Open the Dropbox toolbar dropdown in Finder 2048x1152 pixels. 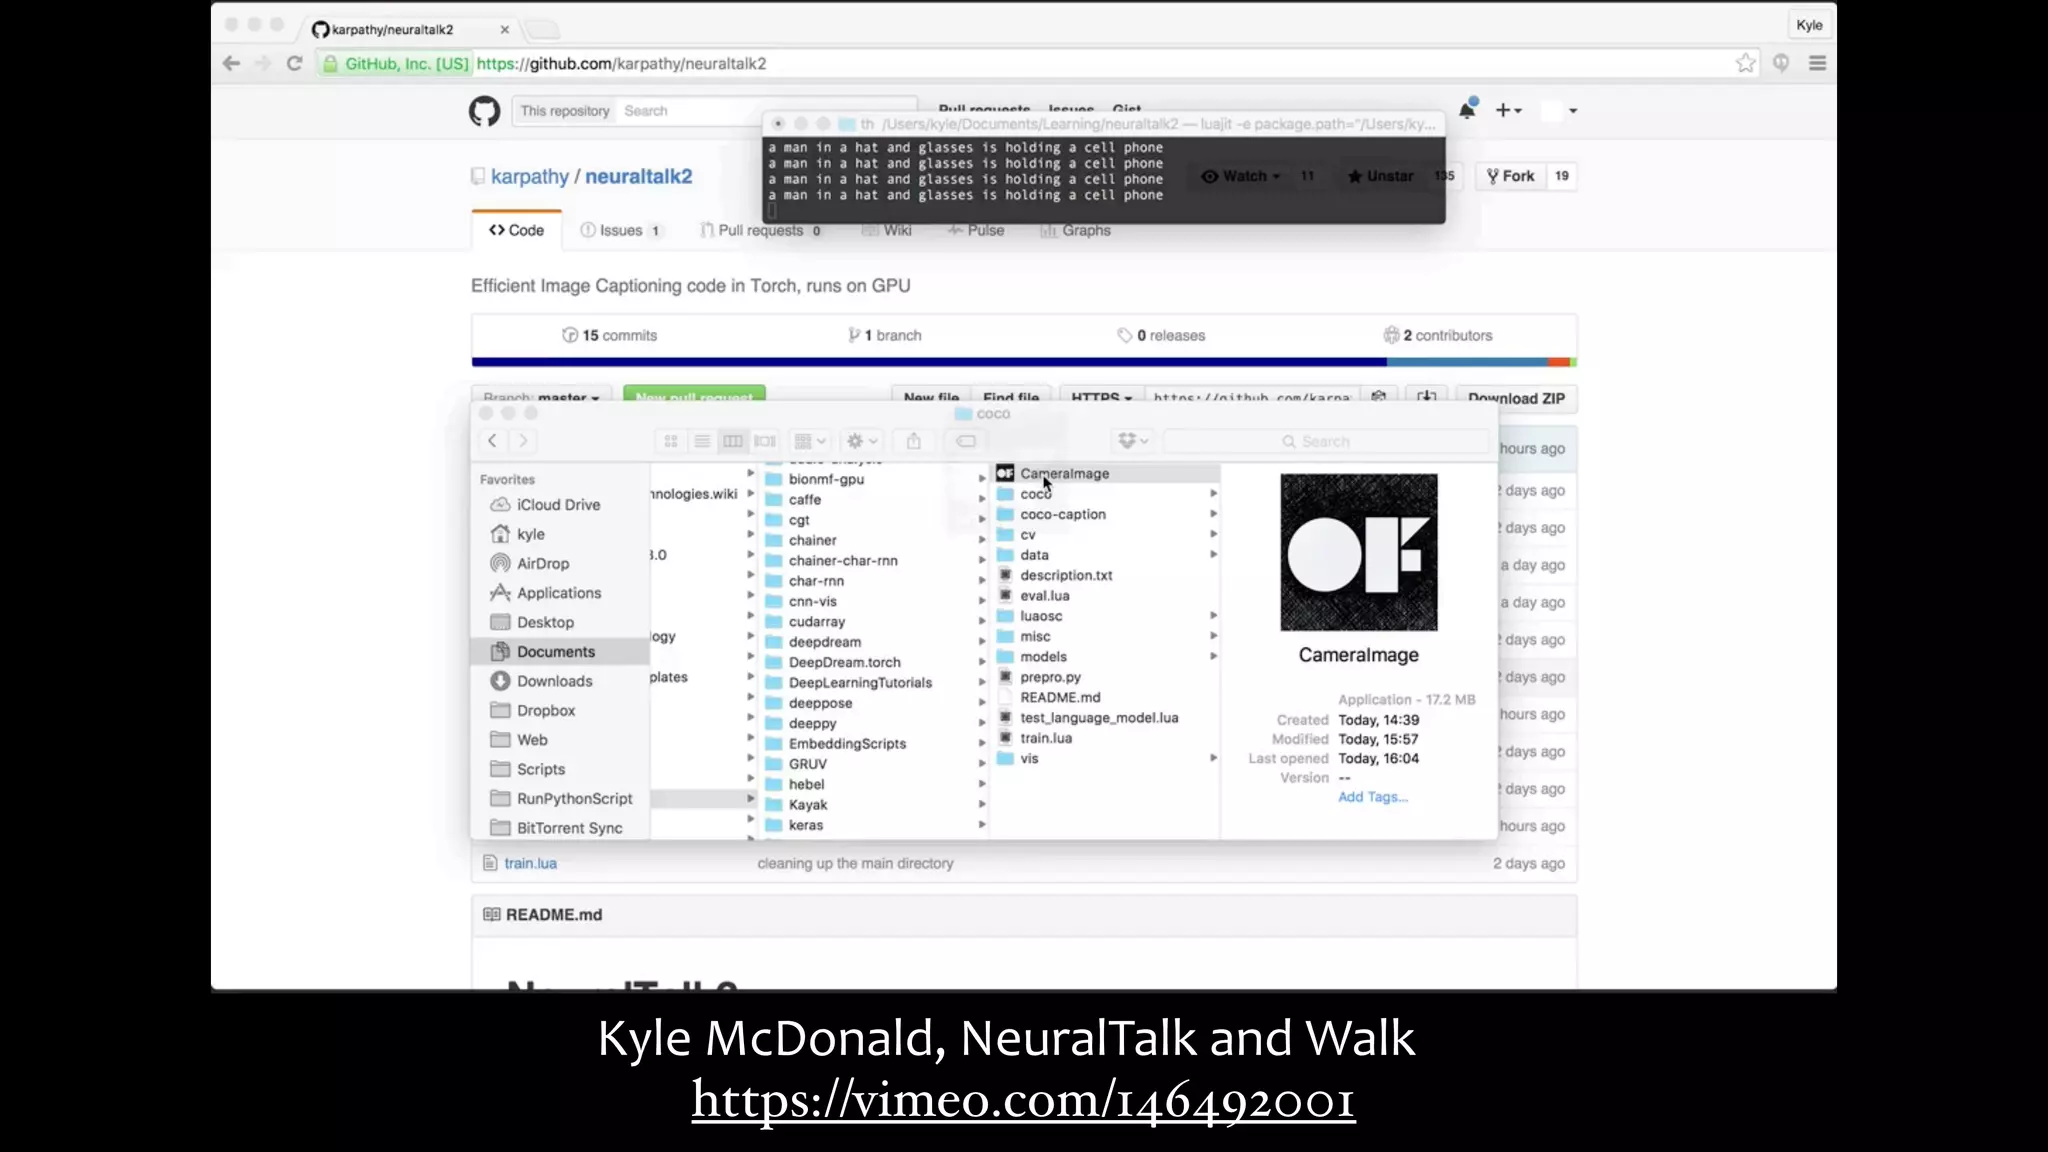tap(1133, 441)
